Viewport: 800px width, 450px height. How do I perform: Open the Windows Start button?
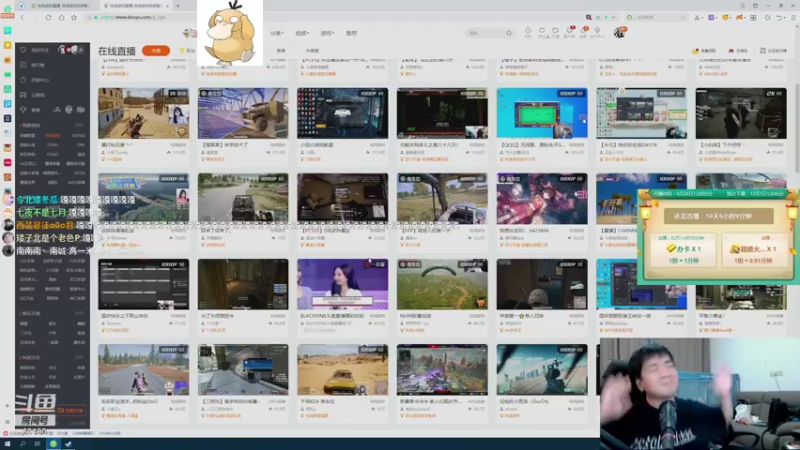(x=7, y=444)
